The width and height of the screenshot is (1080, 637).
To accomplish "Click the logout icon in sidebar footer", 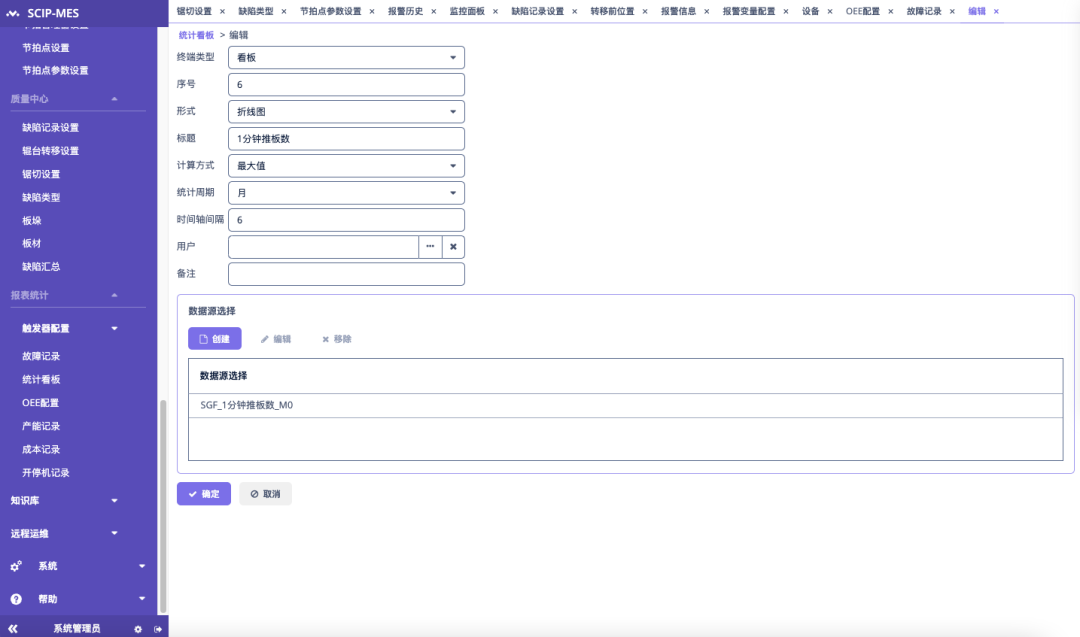I will click(x=158, y=629).
